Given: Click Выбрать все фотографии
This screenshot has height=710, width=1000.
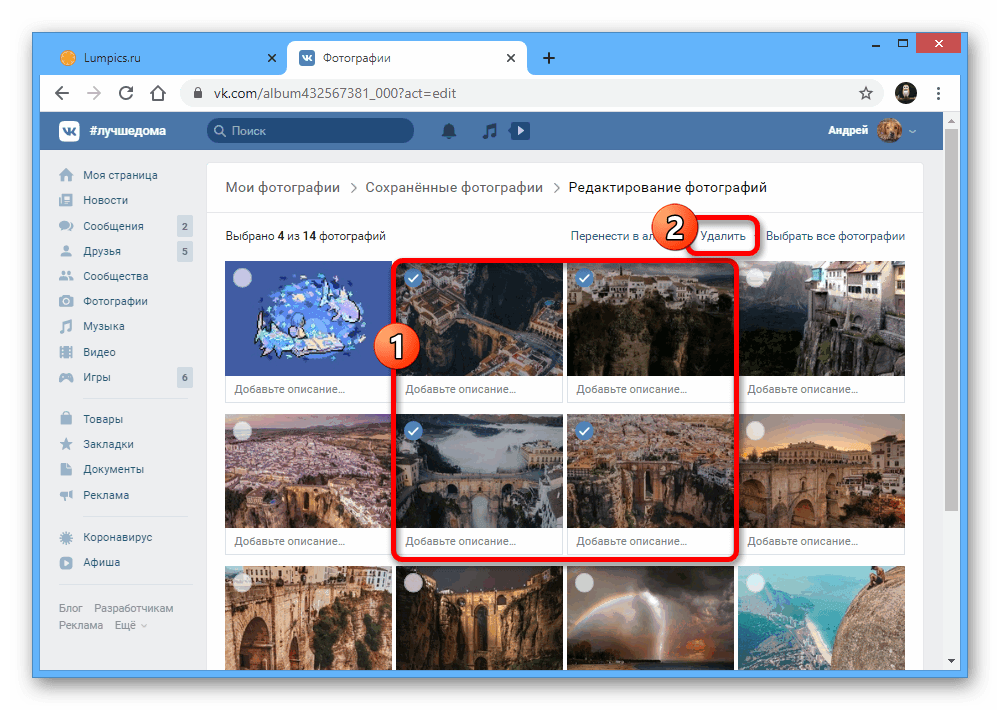Looking at the screenshot, I should tap(835, 236).
